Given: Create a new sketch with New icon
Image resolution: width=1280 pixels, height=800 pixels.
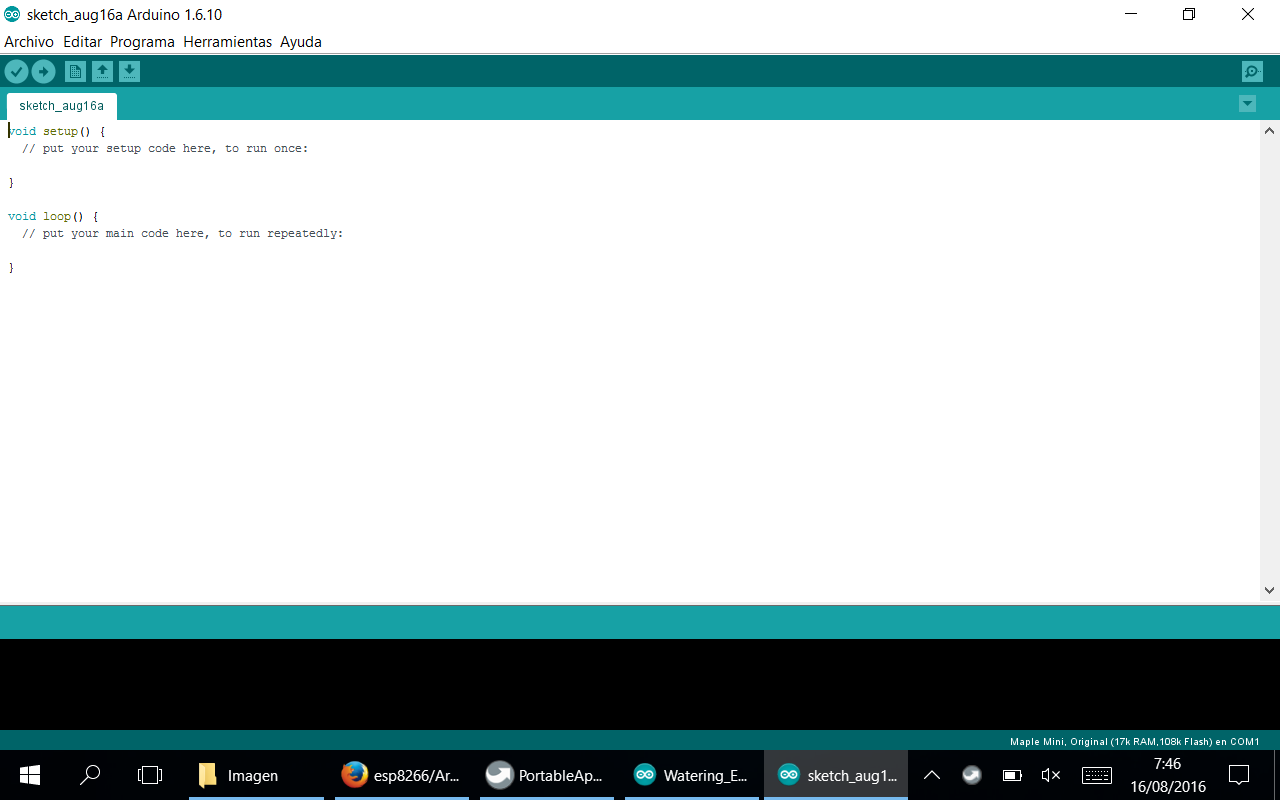Looking at the screenshot, I should click(x=75, y=71).
